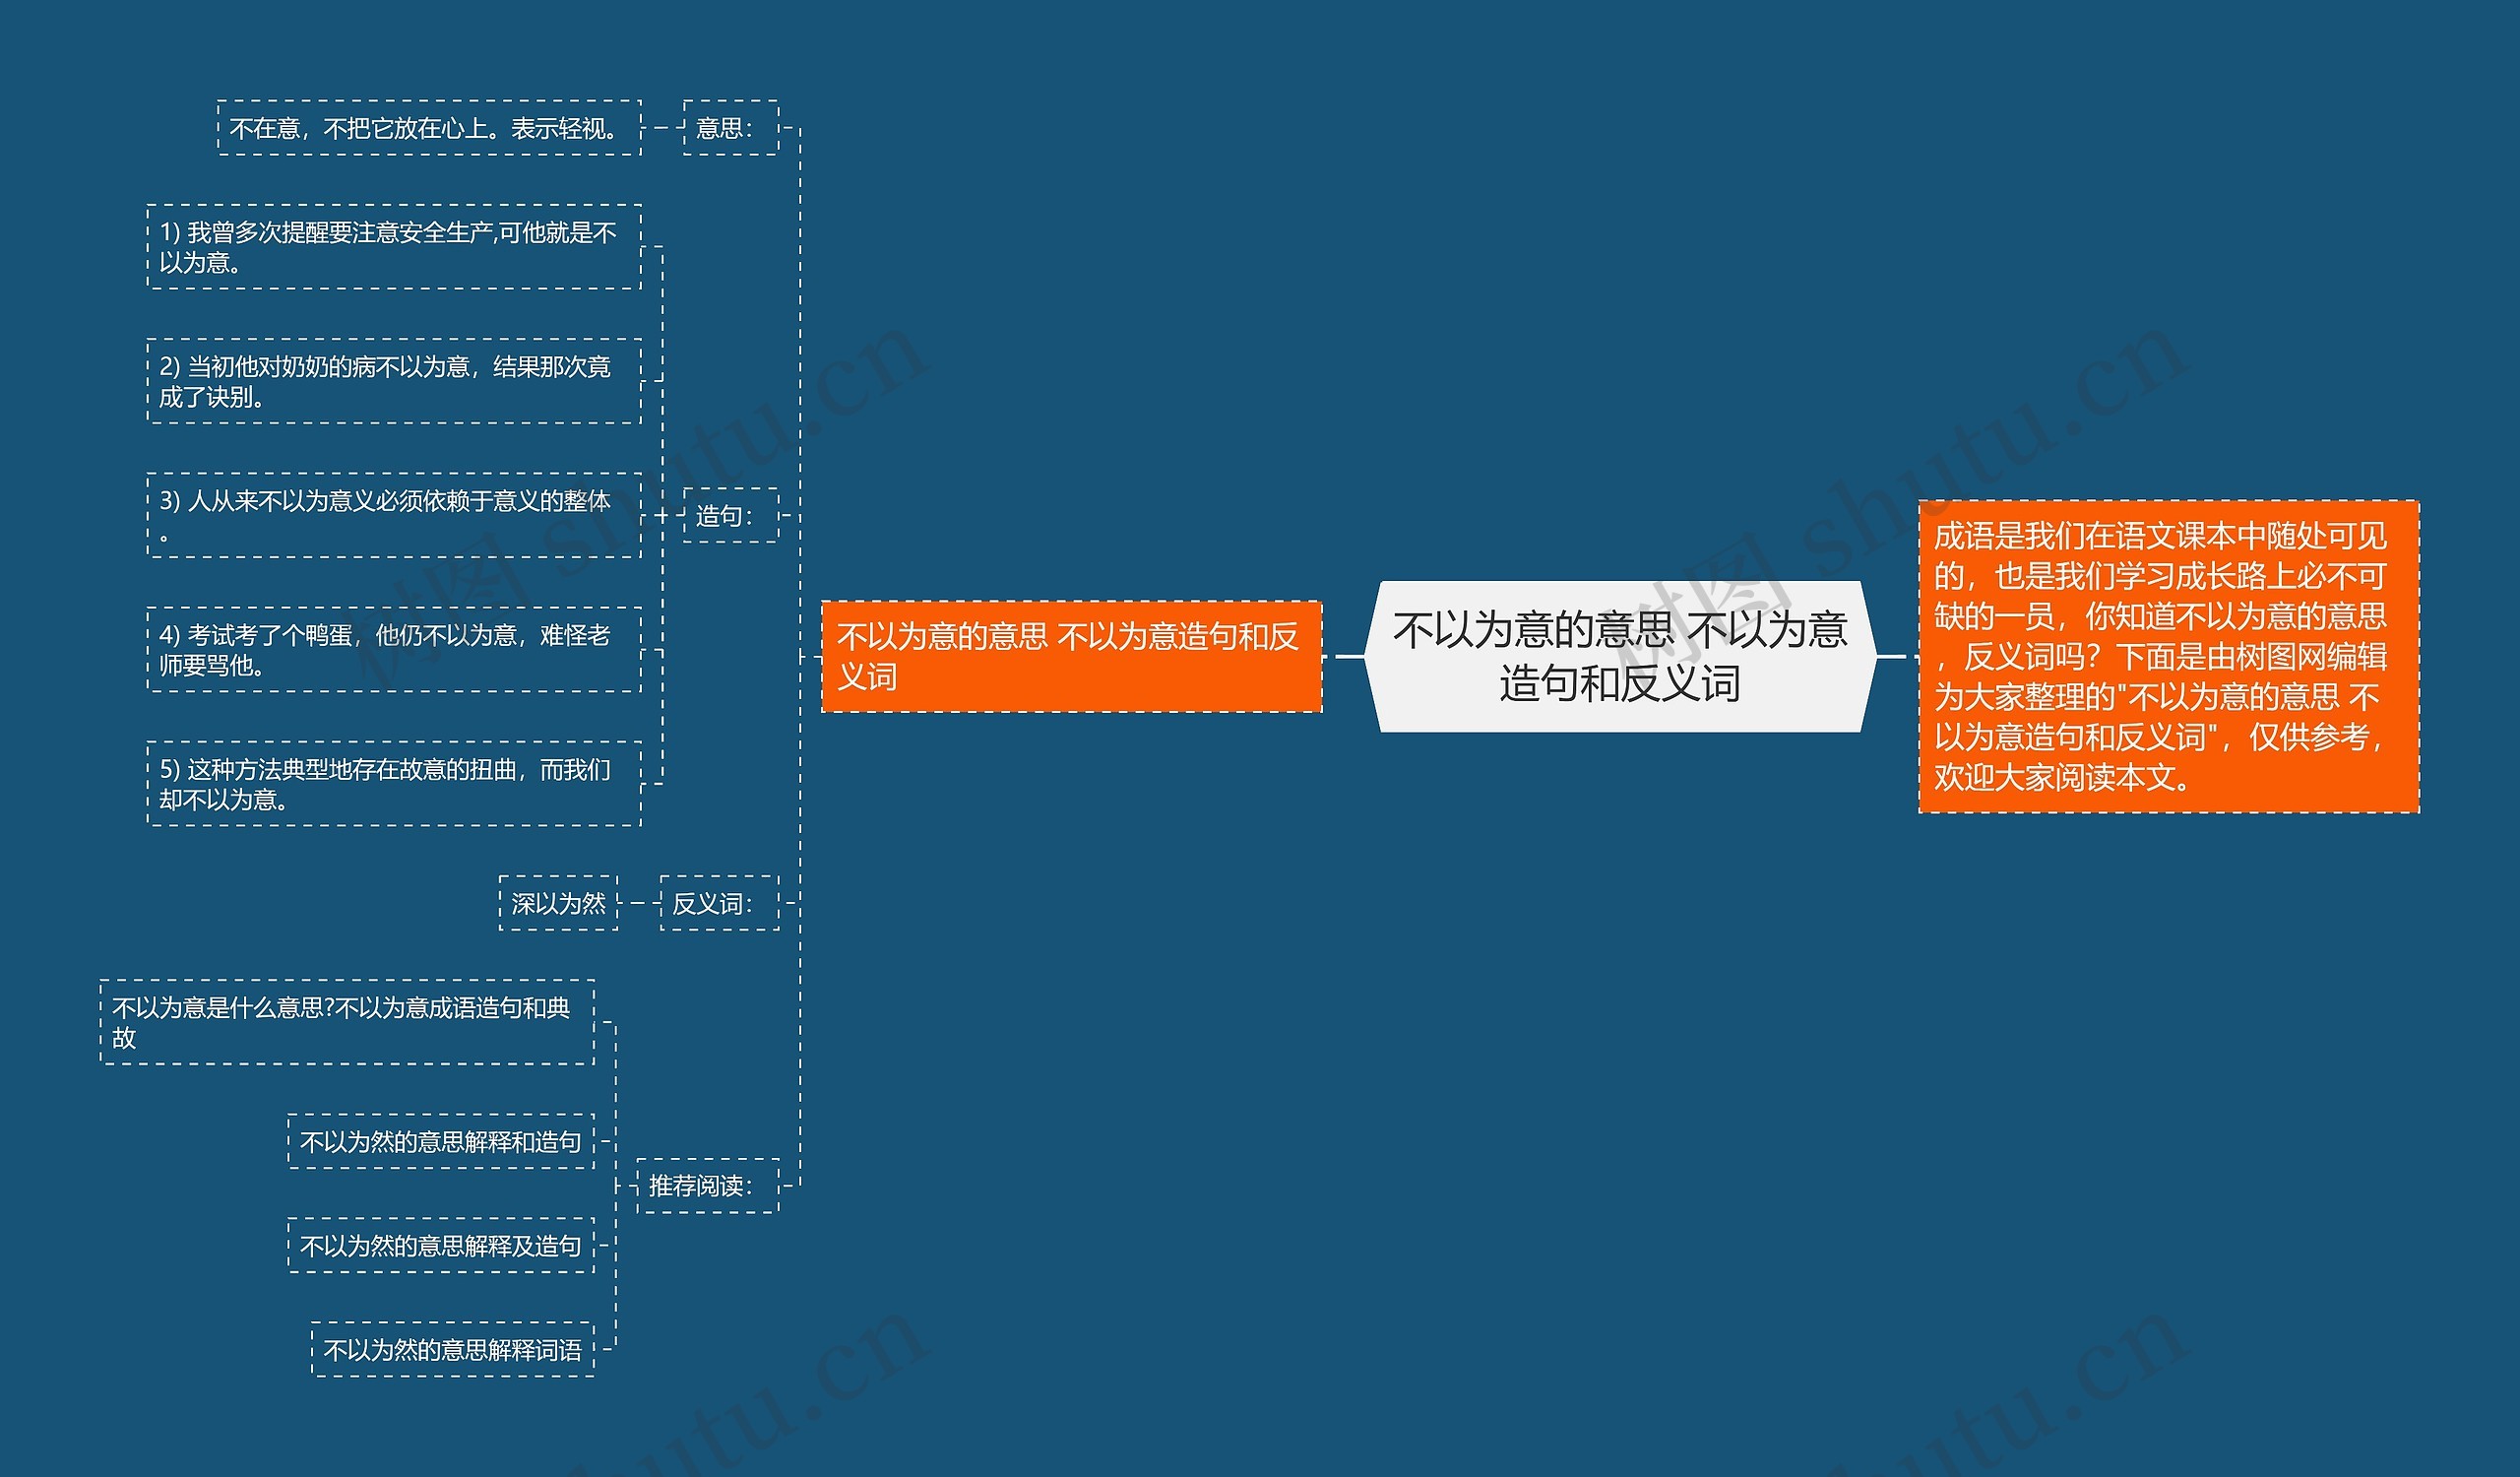
Task: Open the 意思: topic node
Action: pyautogui.click(x=729, y=128)
